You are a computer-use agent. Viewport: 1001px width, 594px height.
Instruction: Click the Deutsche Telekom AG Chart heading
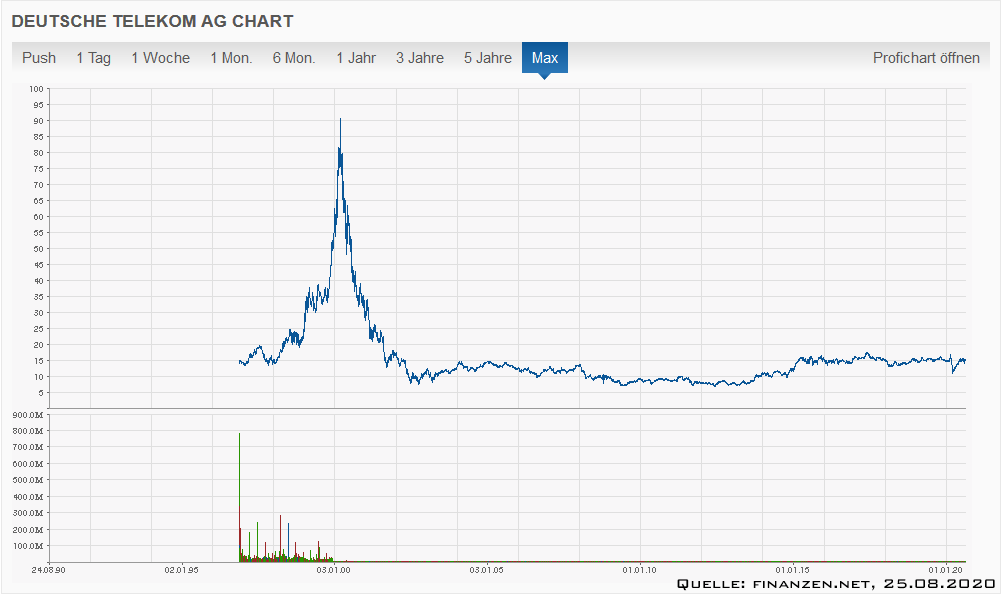(x=152, y=21)
